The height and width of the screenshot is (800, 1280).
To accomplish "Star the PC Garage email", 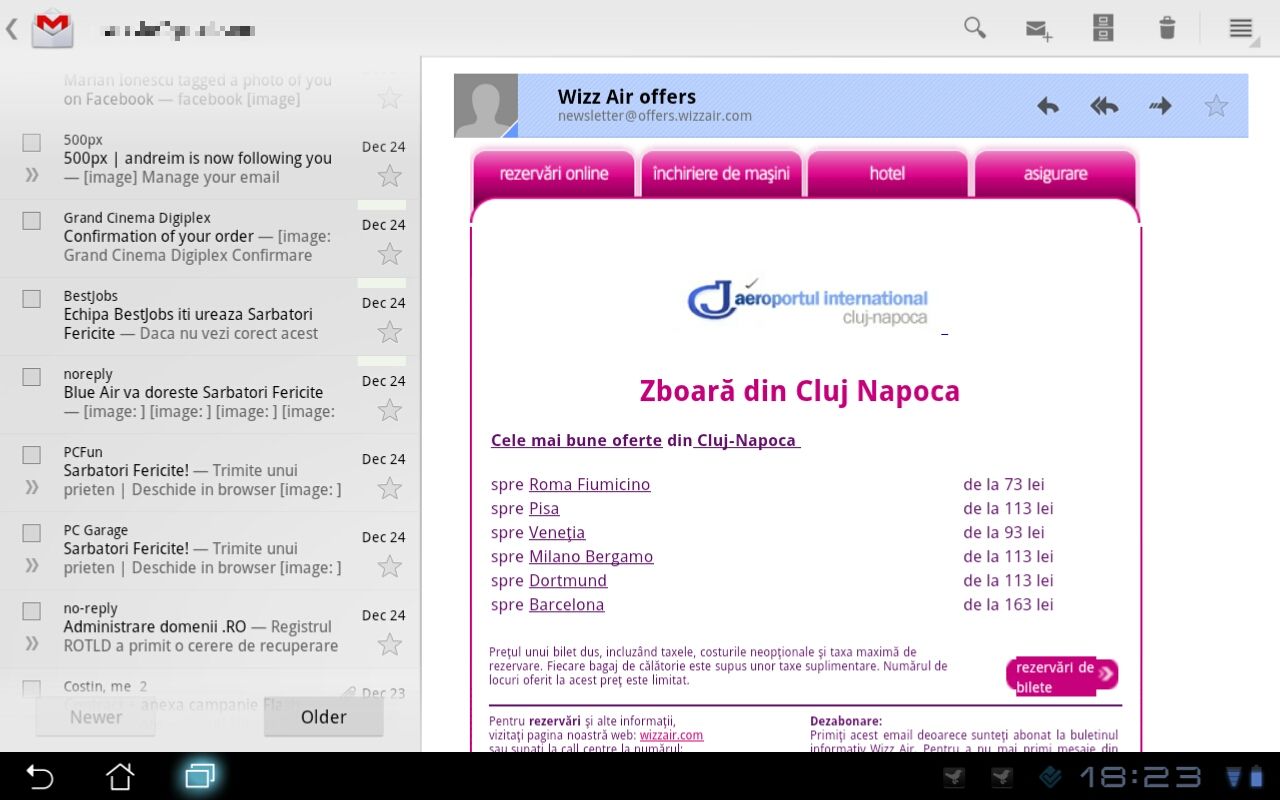I will click(389, 566).
